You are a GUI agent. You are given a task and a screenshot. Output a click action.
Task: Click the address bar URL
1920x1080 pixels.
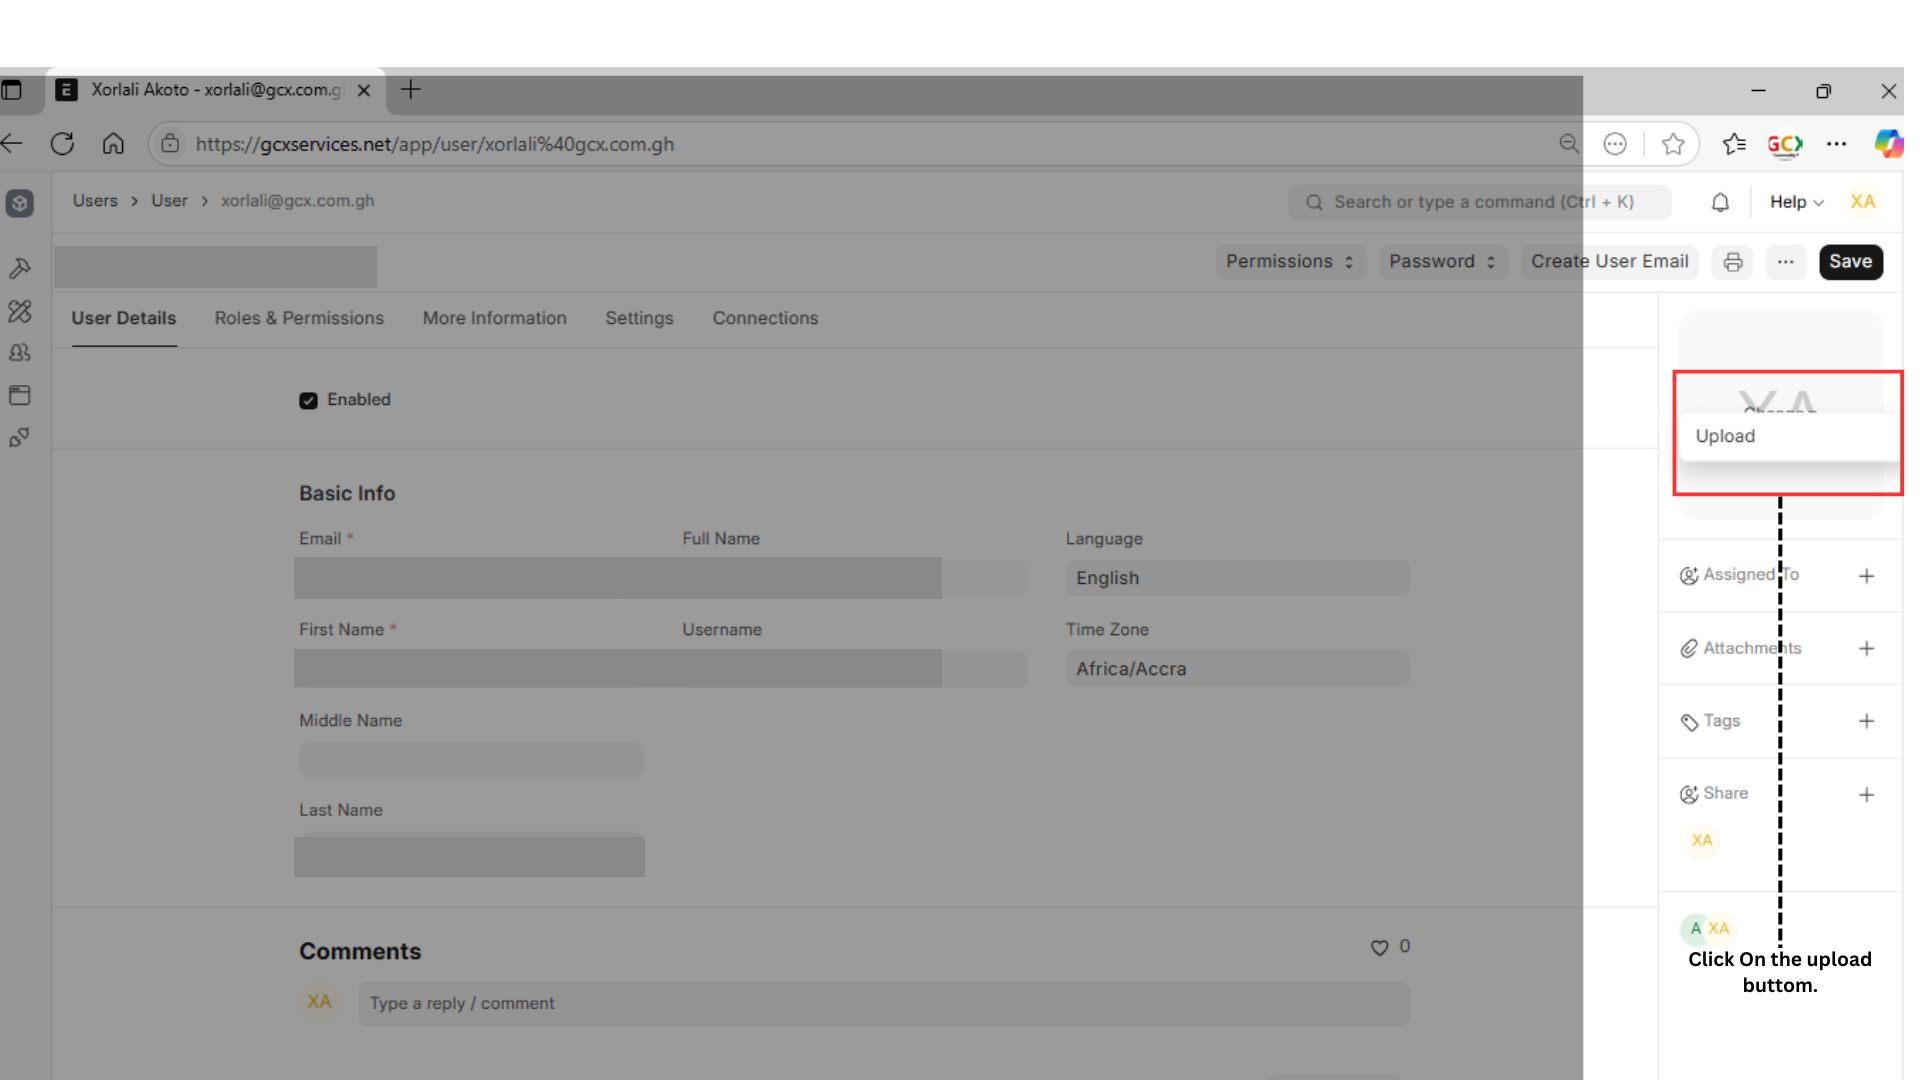(x=435, y=144)
